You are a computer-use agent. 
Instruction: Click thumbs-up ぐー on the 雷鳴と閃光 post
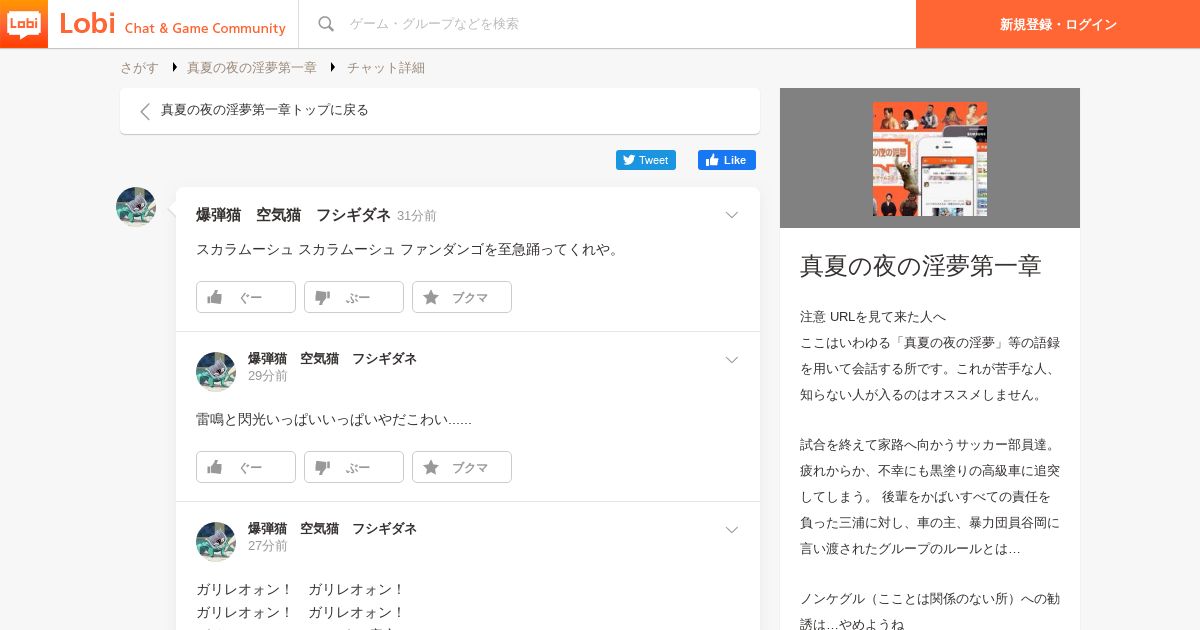pyautogui.click(x=246, y=467)
